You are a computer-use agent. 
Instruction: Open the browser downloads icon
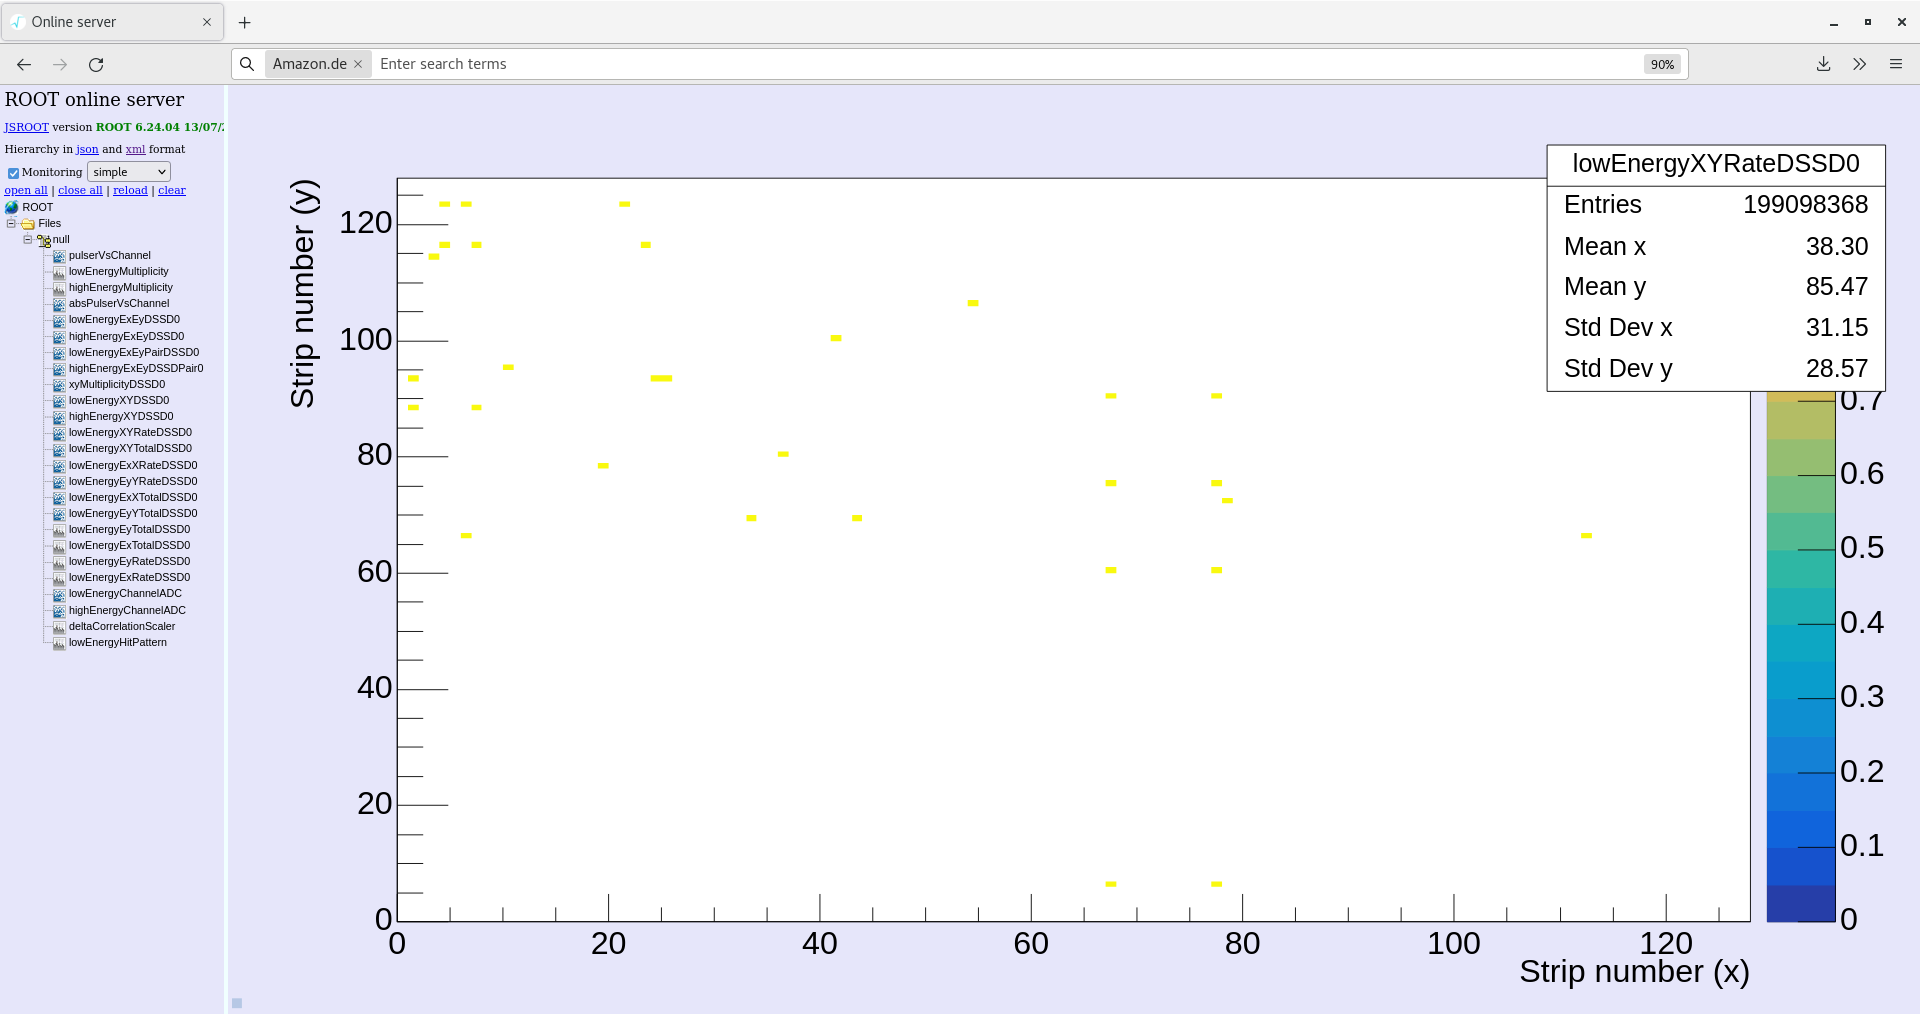pyautogui.click(x=1823, y=64)
